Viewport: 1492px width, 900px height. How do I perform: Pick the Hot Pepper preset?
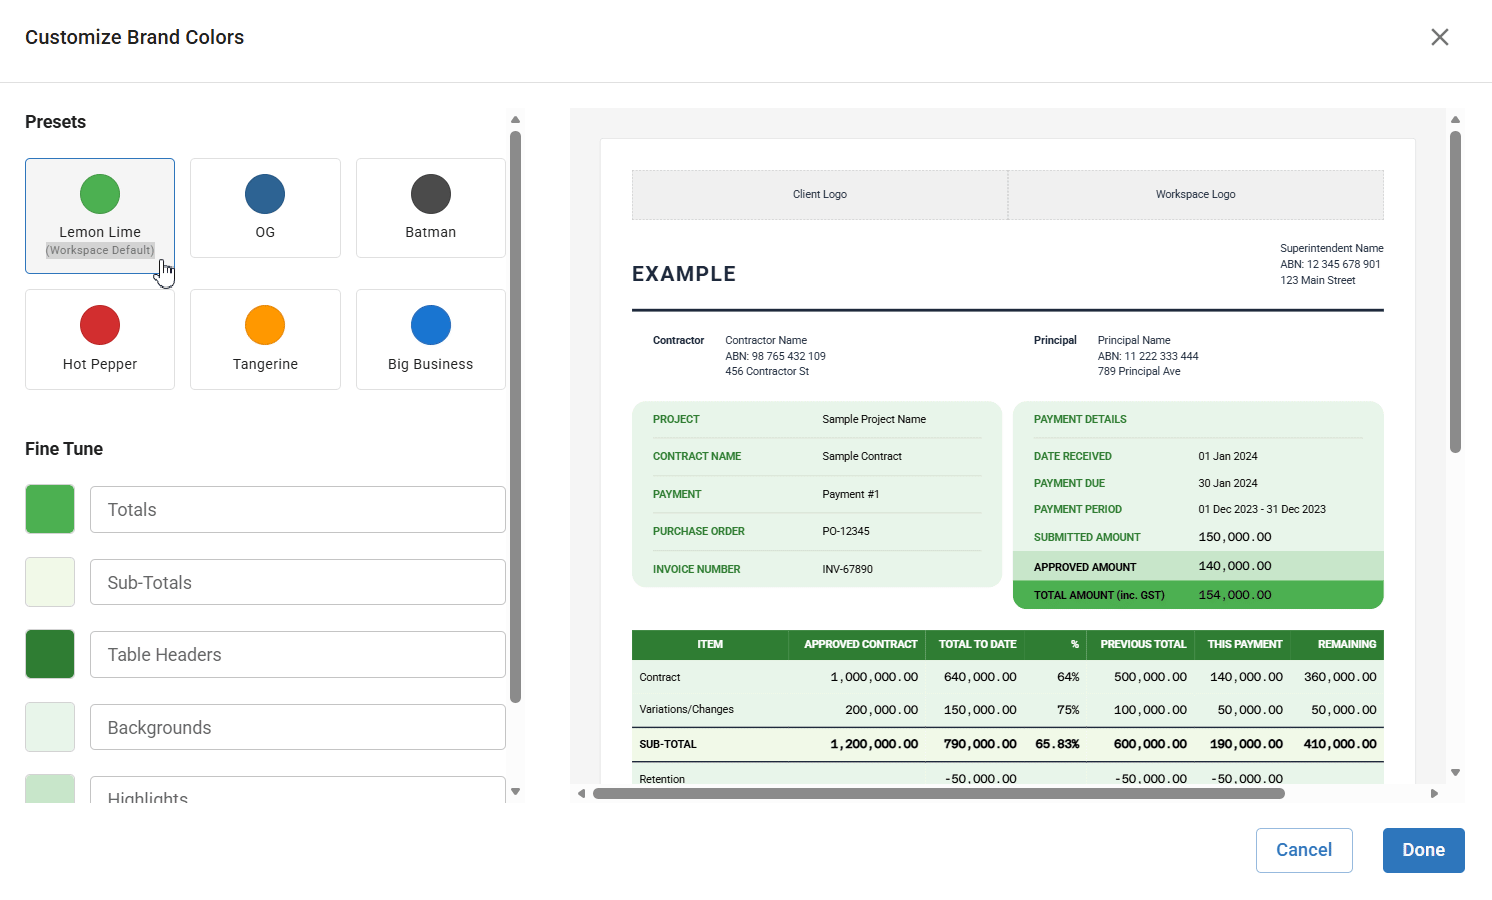(x=100, y=339)
